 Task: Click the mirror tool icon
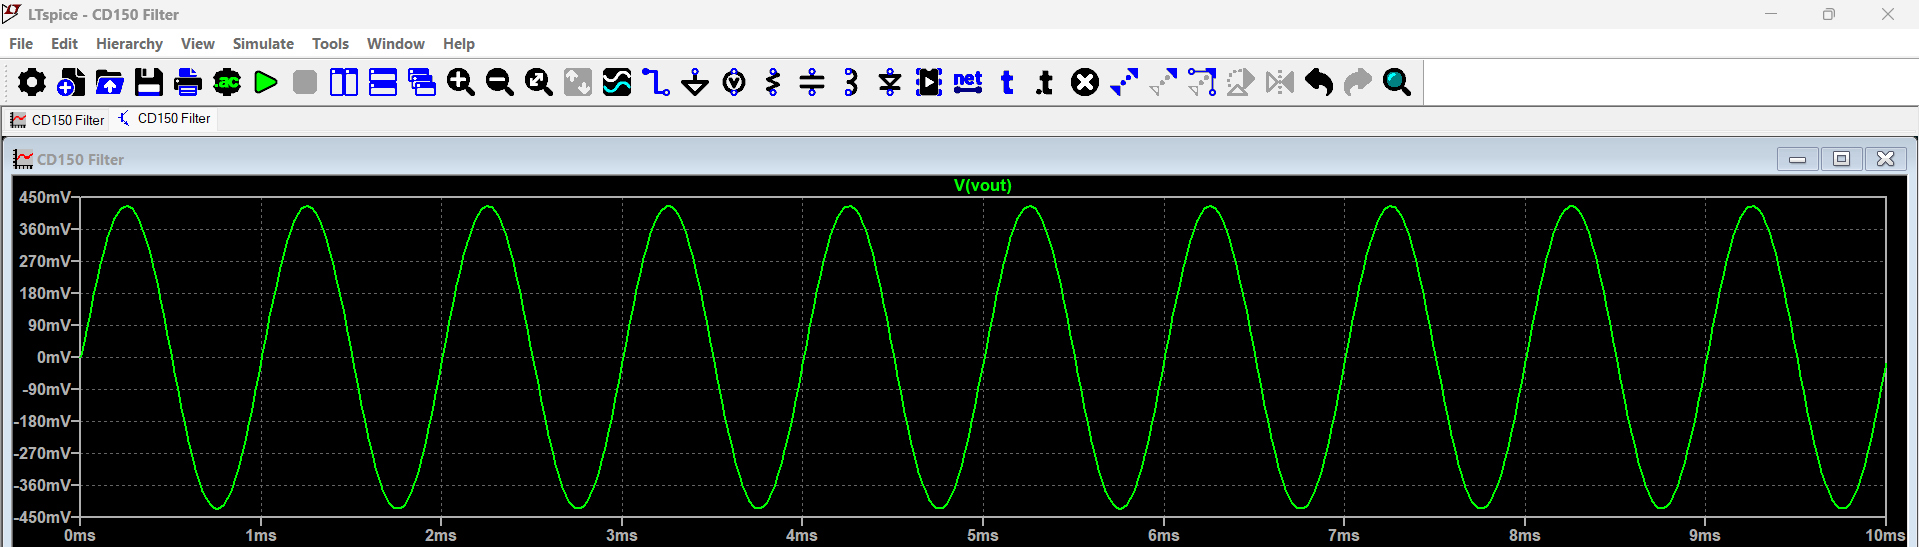pyautogui.click(x=1280, y=82)
